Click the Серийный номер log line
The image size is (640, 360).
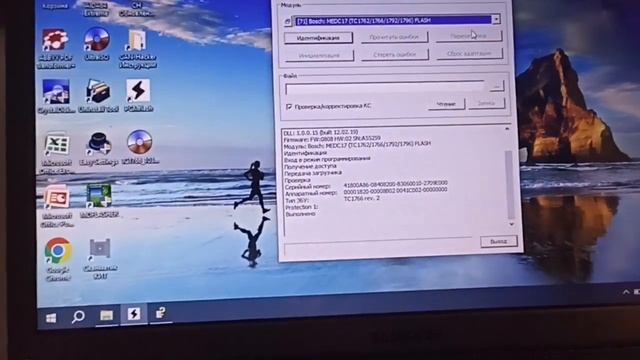pos(366,184)
